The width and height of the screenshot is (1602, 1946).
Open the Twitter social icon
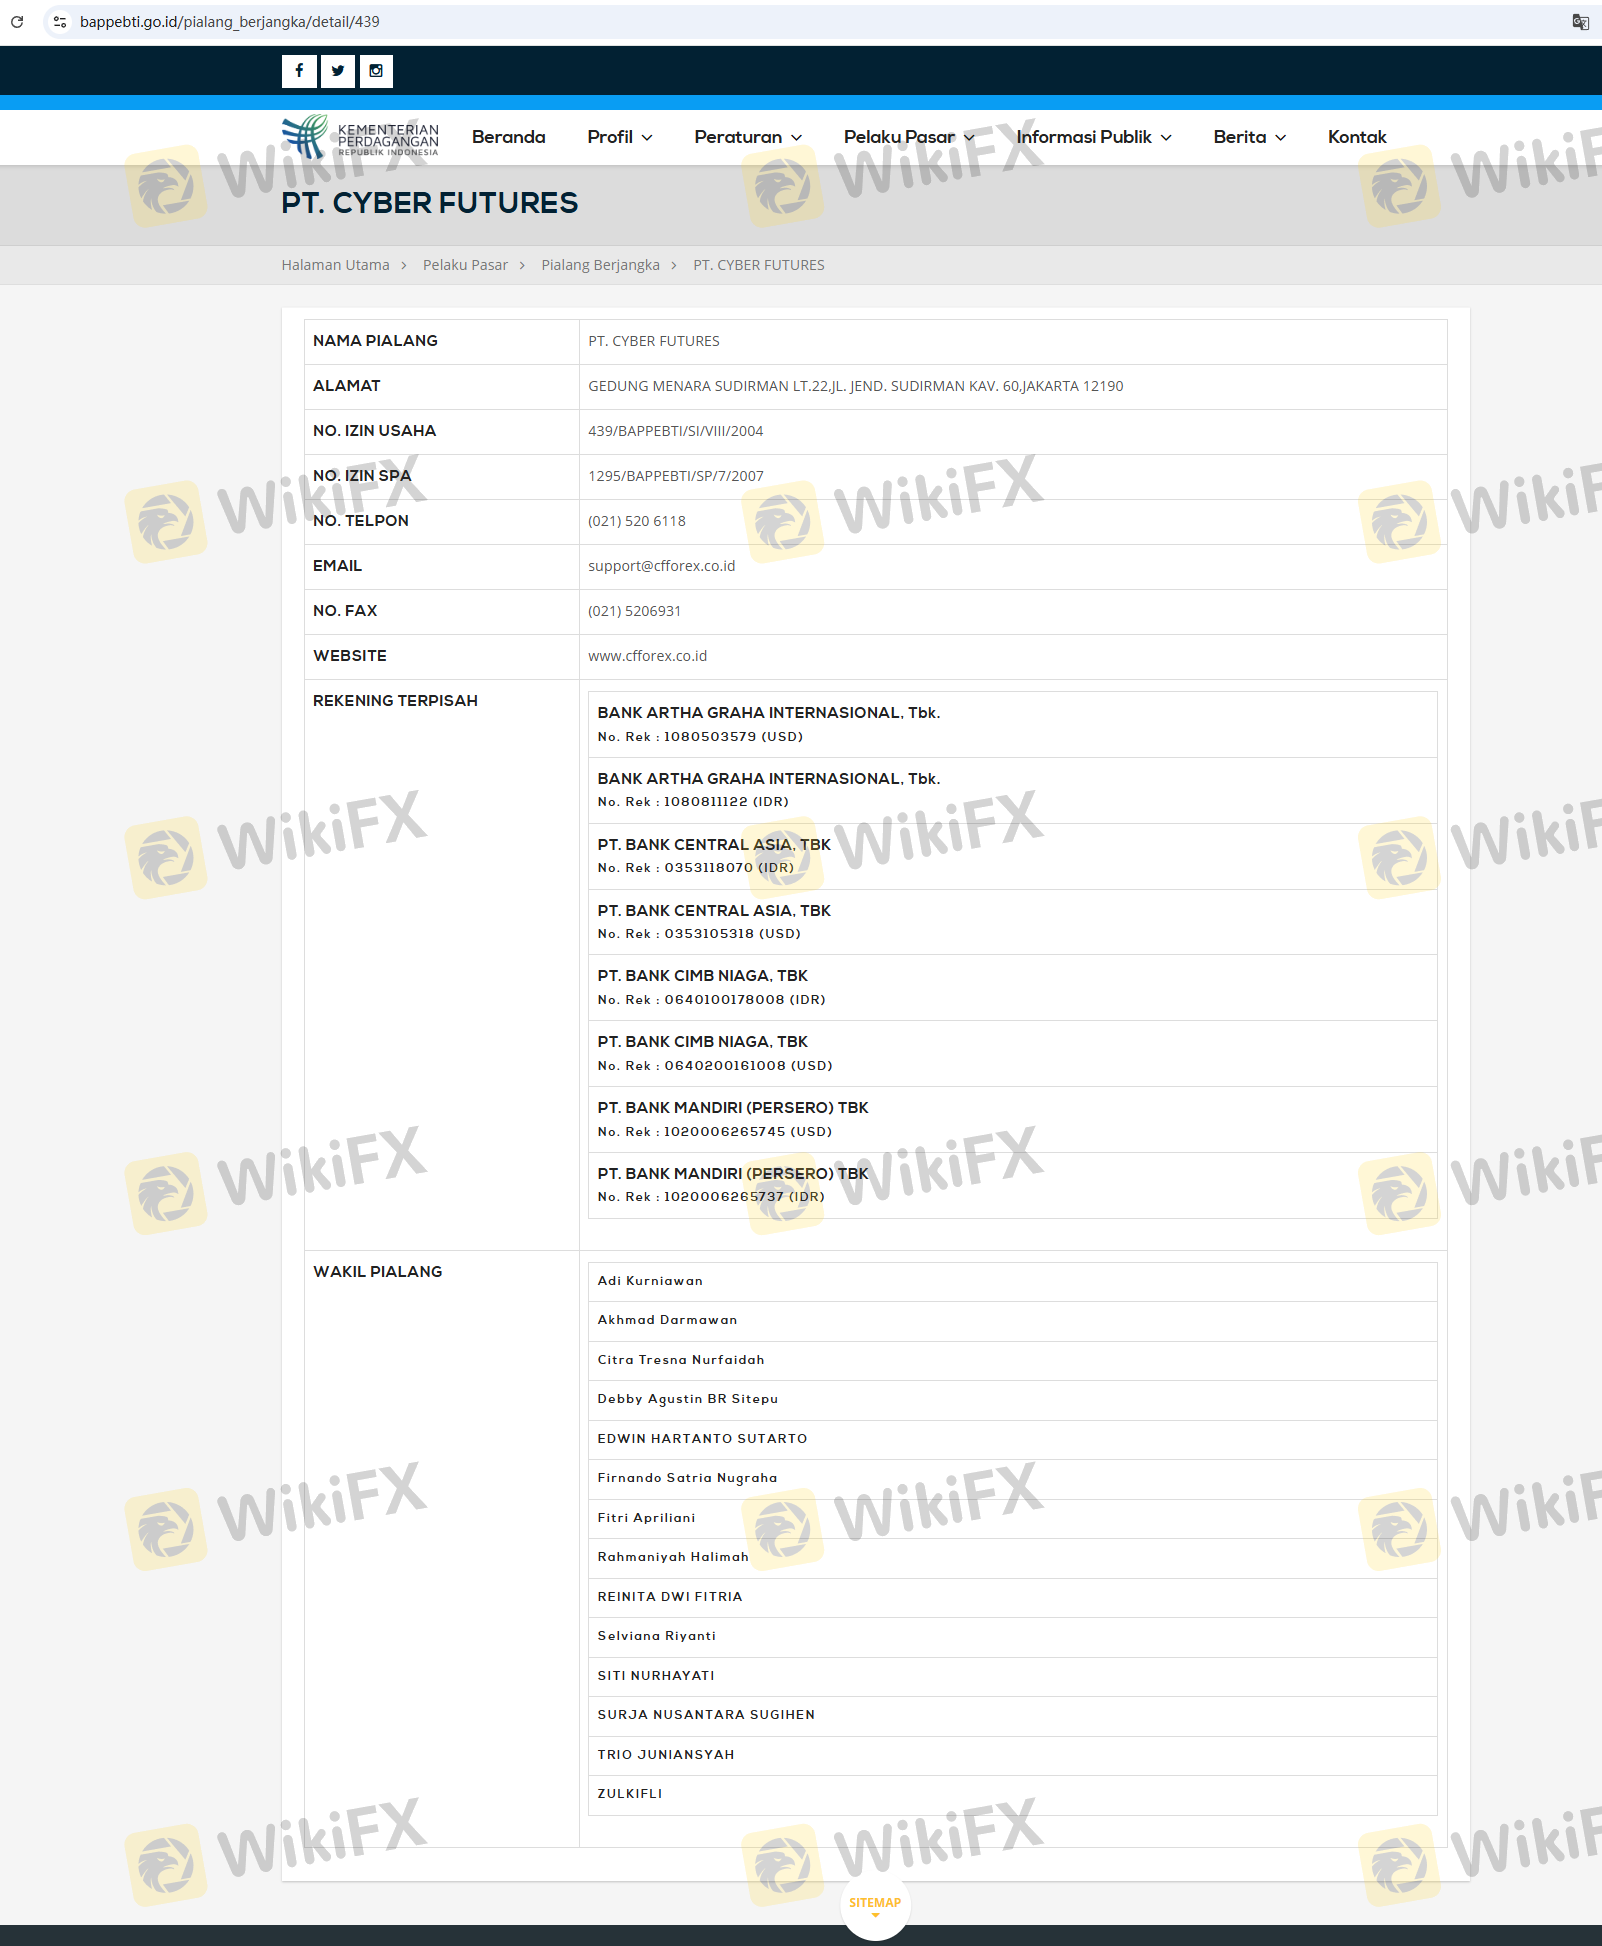click(x=338, y=71)
